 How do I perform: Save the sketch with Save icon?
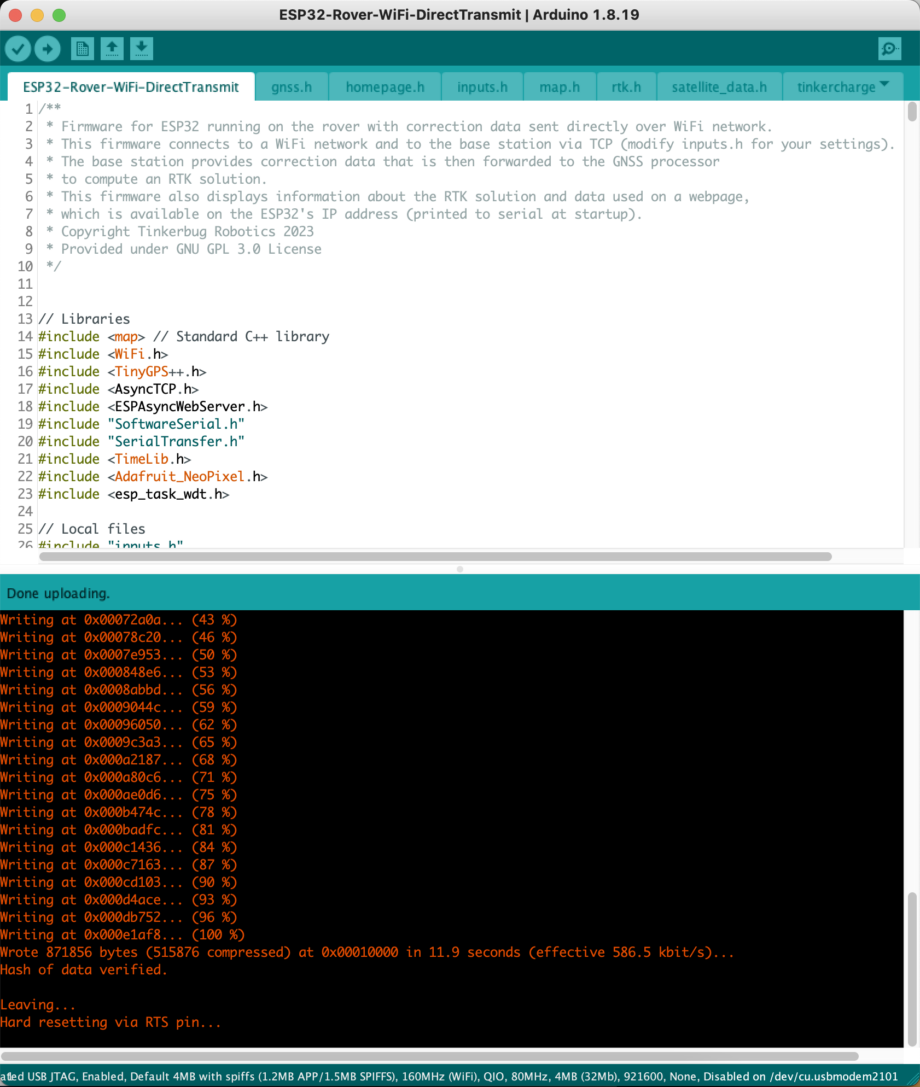pos(141,48)
